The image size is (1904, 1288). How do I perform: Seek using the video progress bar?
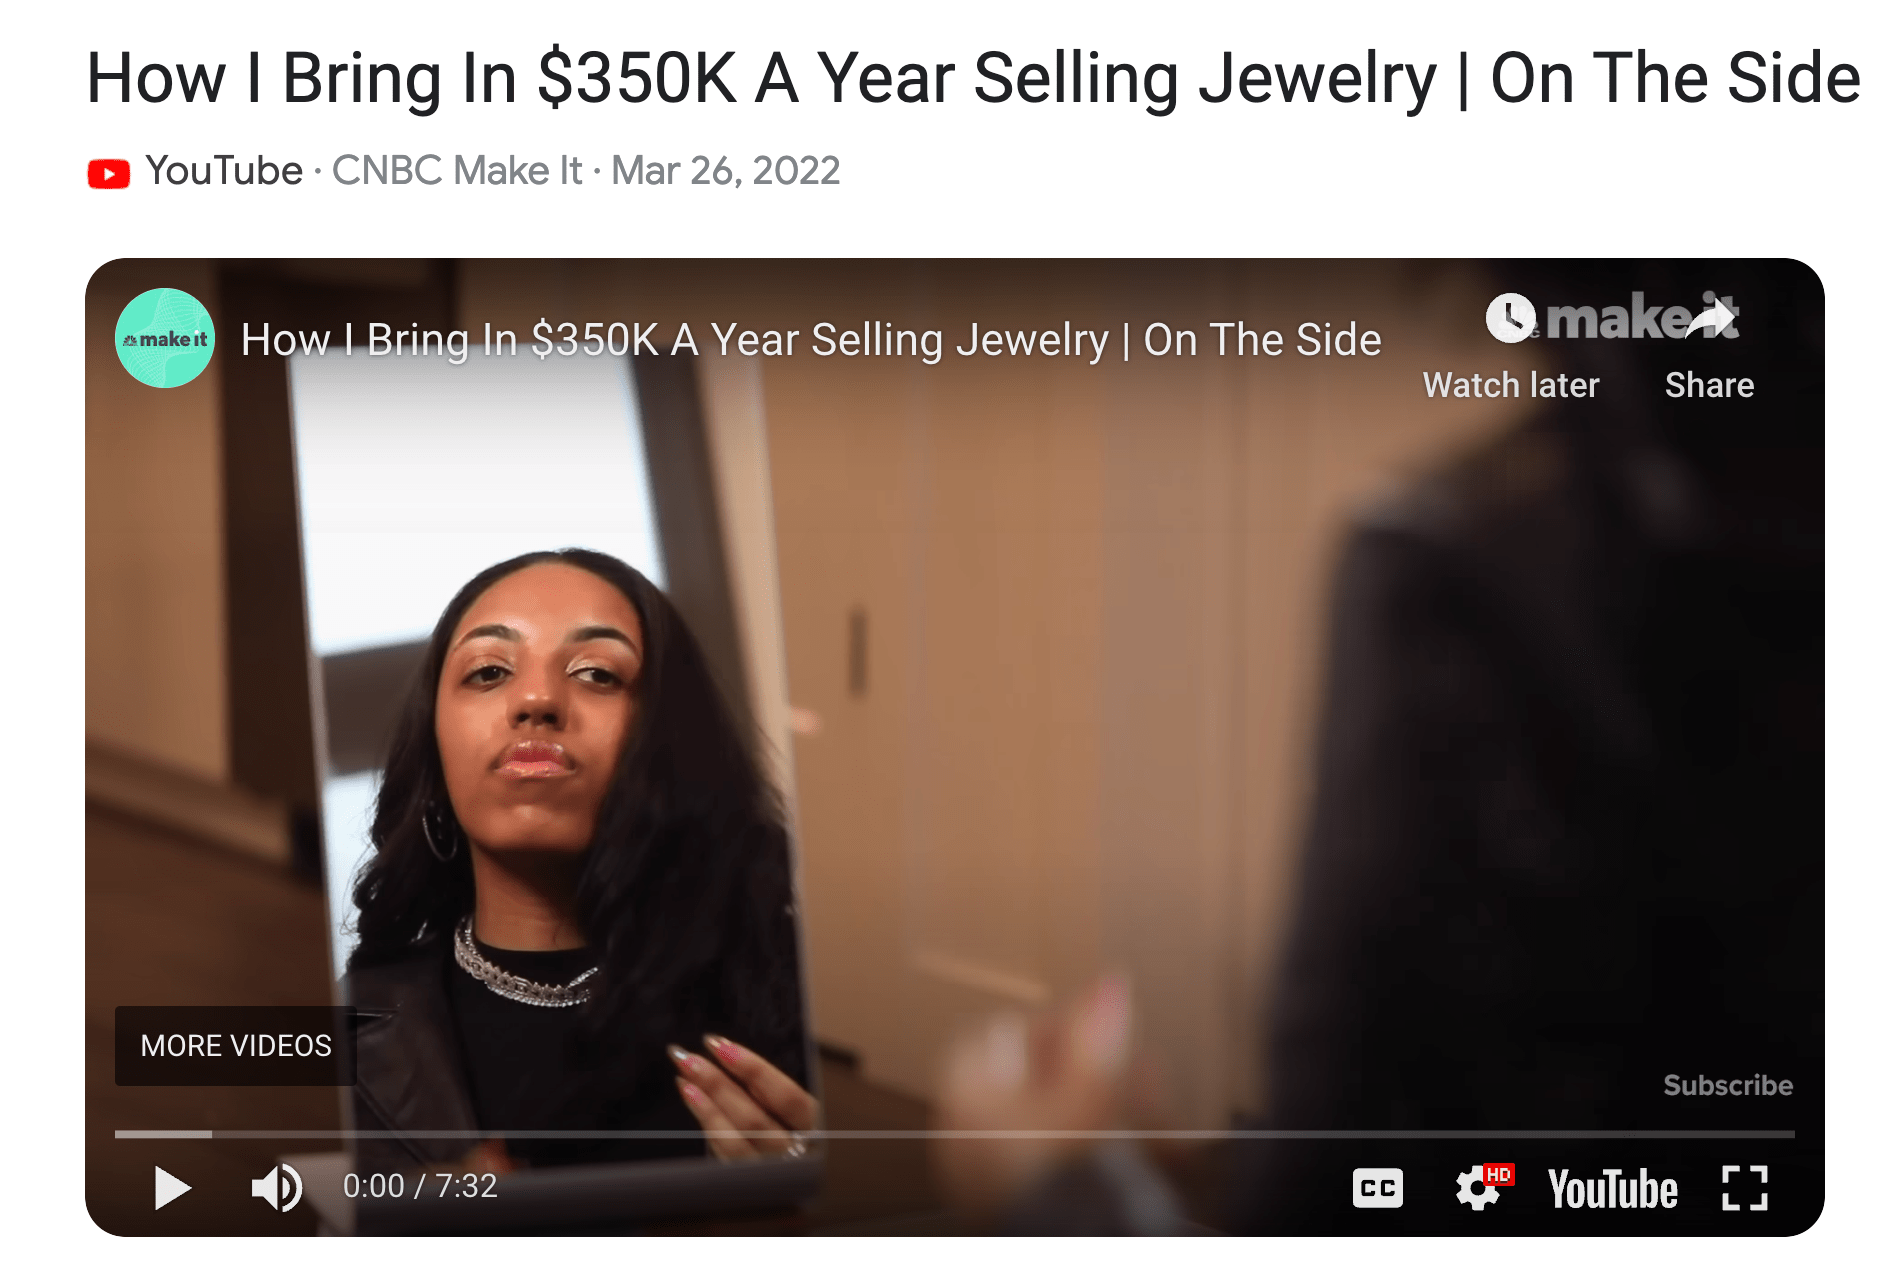[x=955, y=1134]
